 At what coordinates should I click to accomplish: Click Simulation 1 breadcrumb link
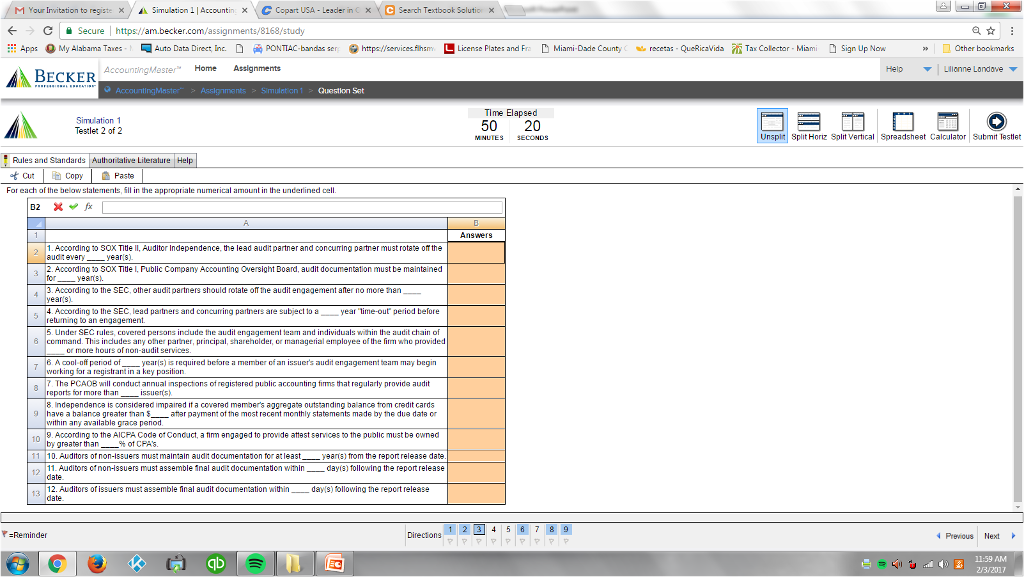pos(282,91)
